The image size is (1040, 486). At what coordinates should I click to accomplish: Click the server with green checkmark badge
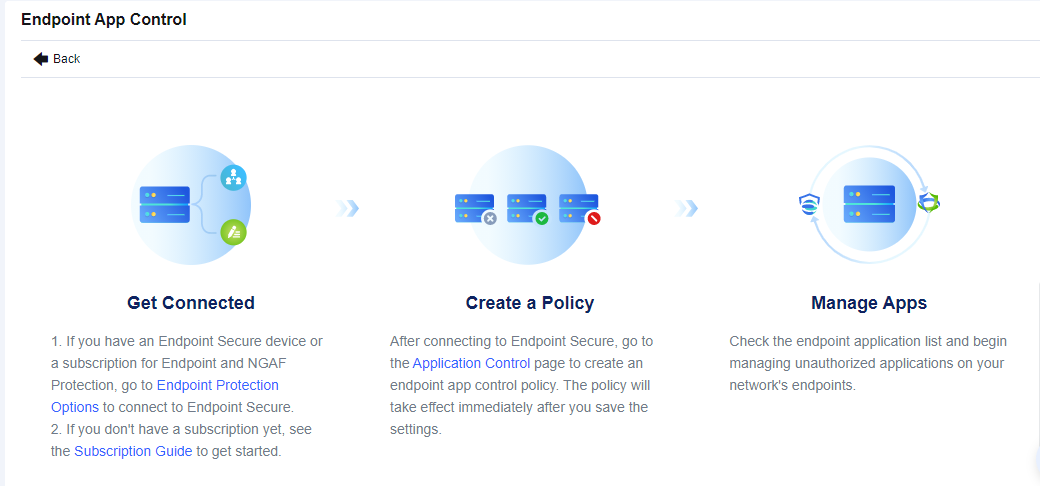(x=527, y=208)
